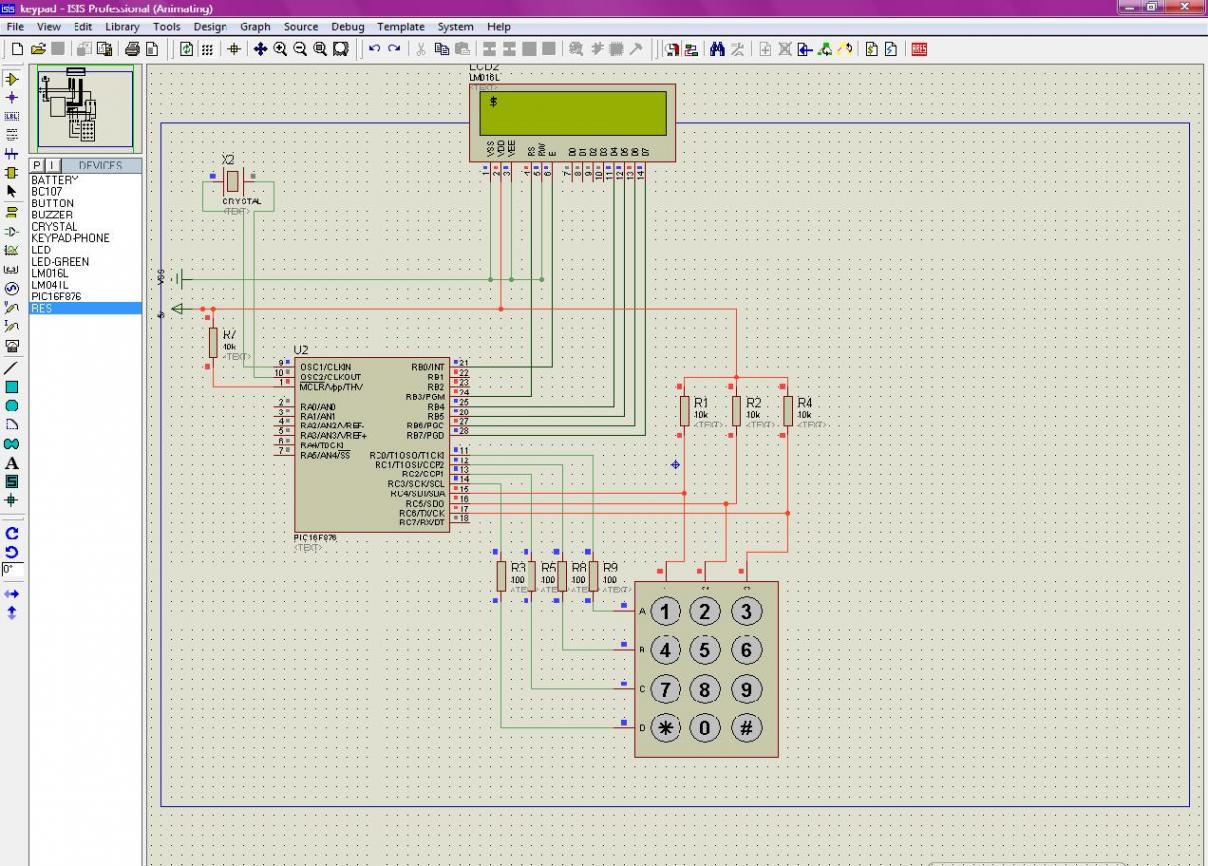Viewport: 1208px width, 866px height.
Task: Select KEYPAD-PHONE in the devices list
Action: [70, 238]
